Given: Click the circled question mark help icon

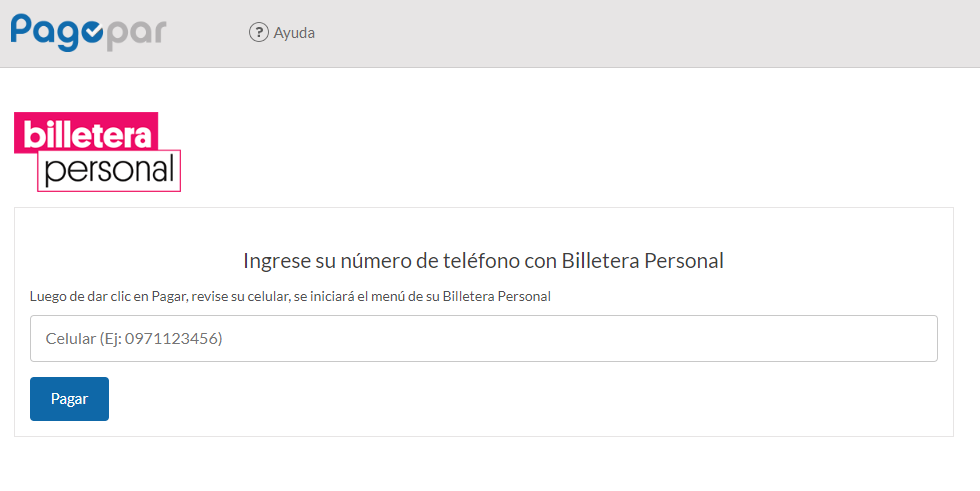Looking at the screenshot, I should click(258, 32).
